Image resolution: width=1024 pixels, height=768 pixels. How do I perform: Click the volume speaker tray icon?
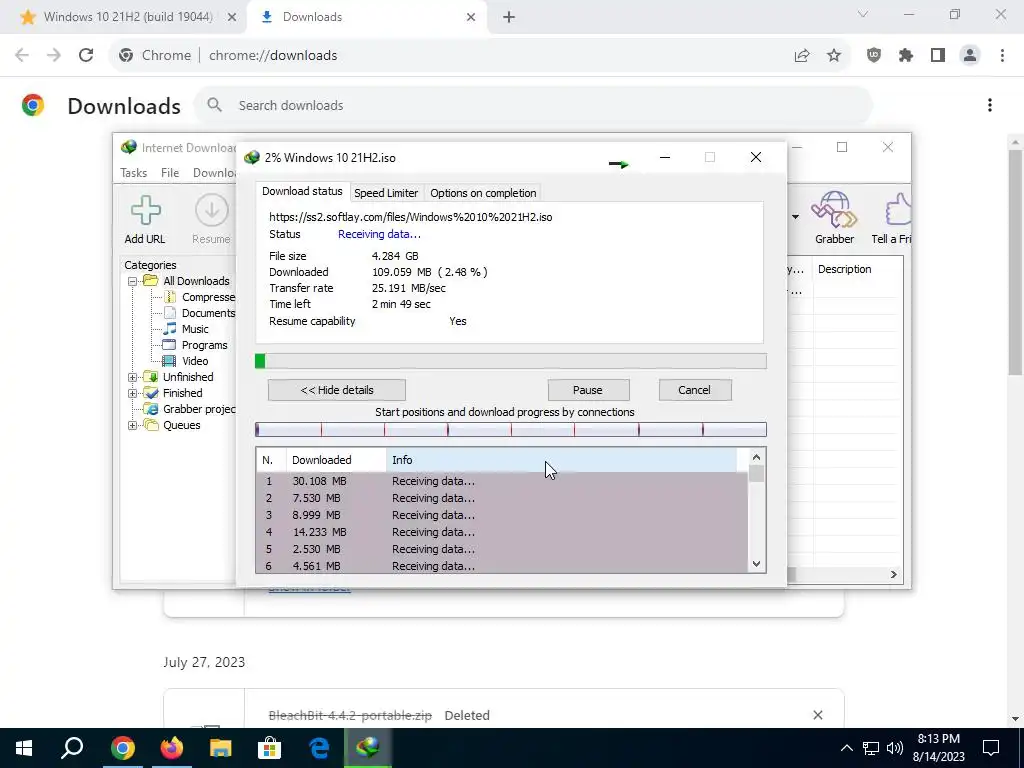click(895, 748)
